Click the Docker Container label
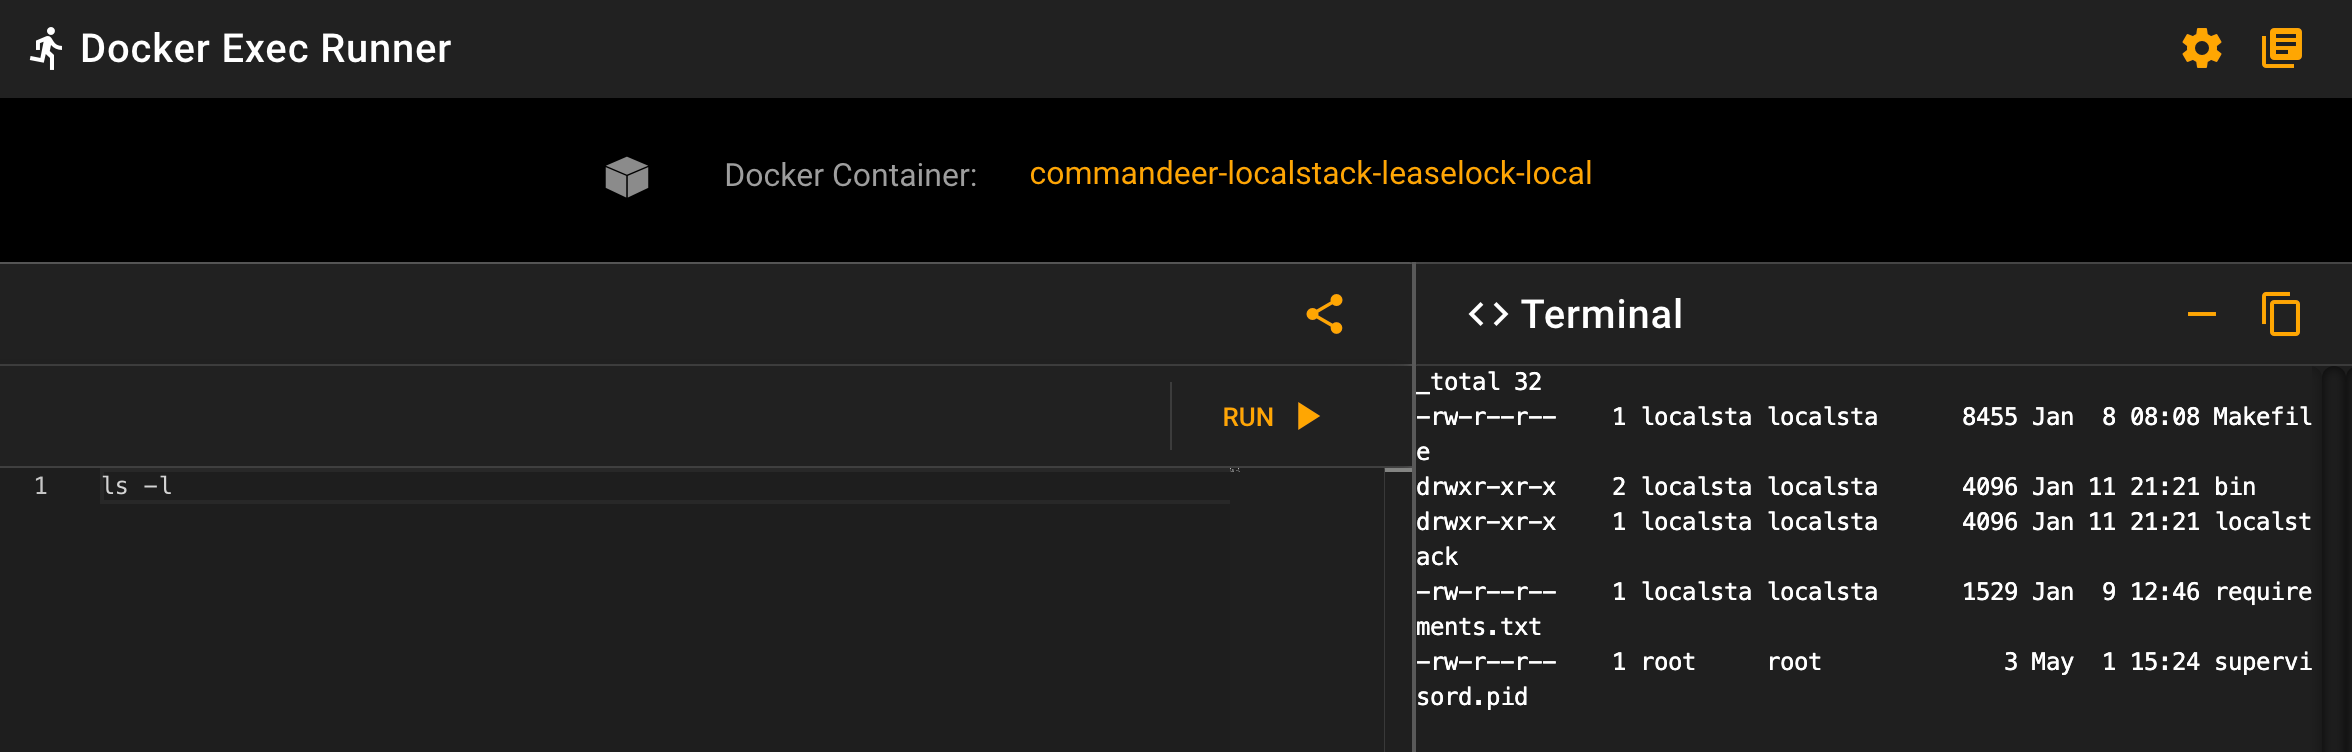The height and width of the screenshot is (752, 2352). 850,175
